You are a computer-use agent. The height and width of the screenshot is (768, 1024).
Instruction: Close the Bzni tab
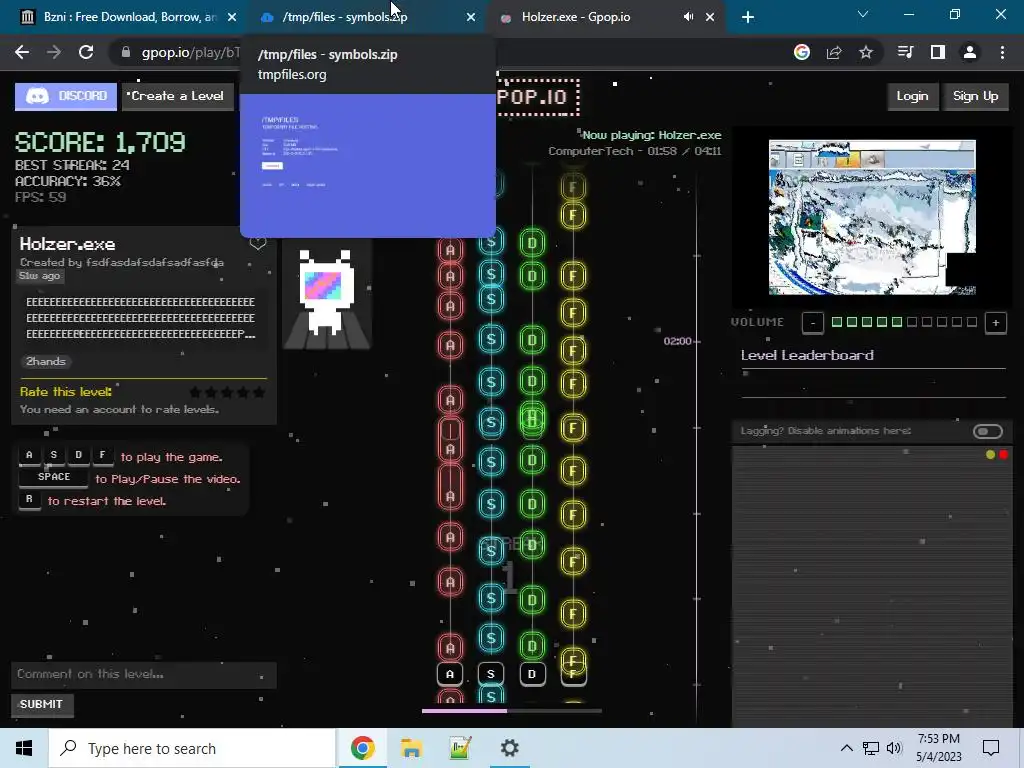[x=232, y=17]
